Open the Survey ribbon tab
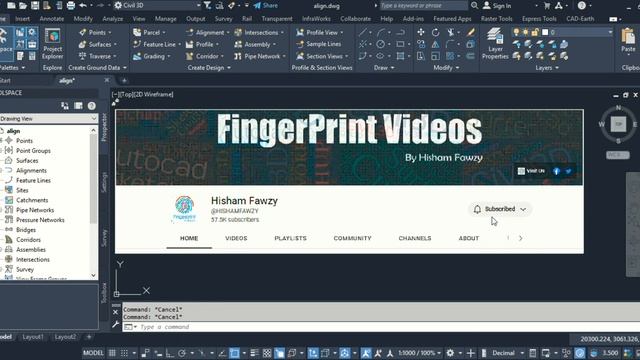The width and height of the screenshot is (640, 360). coord(223,19)
